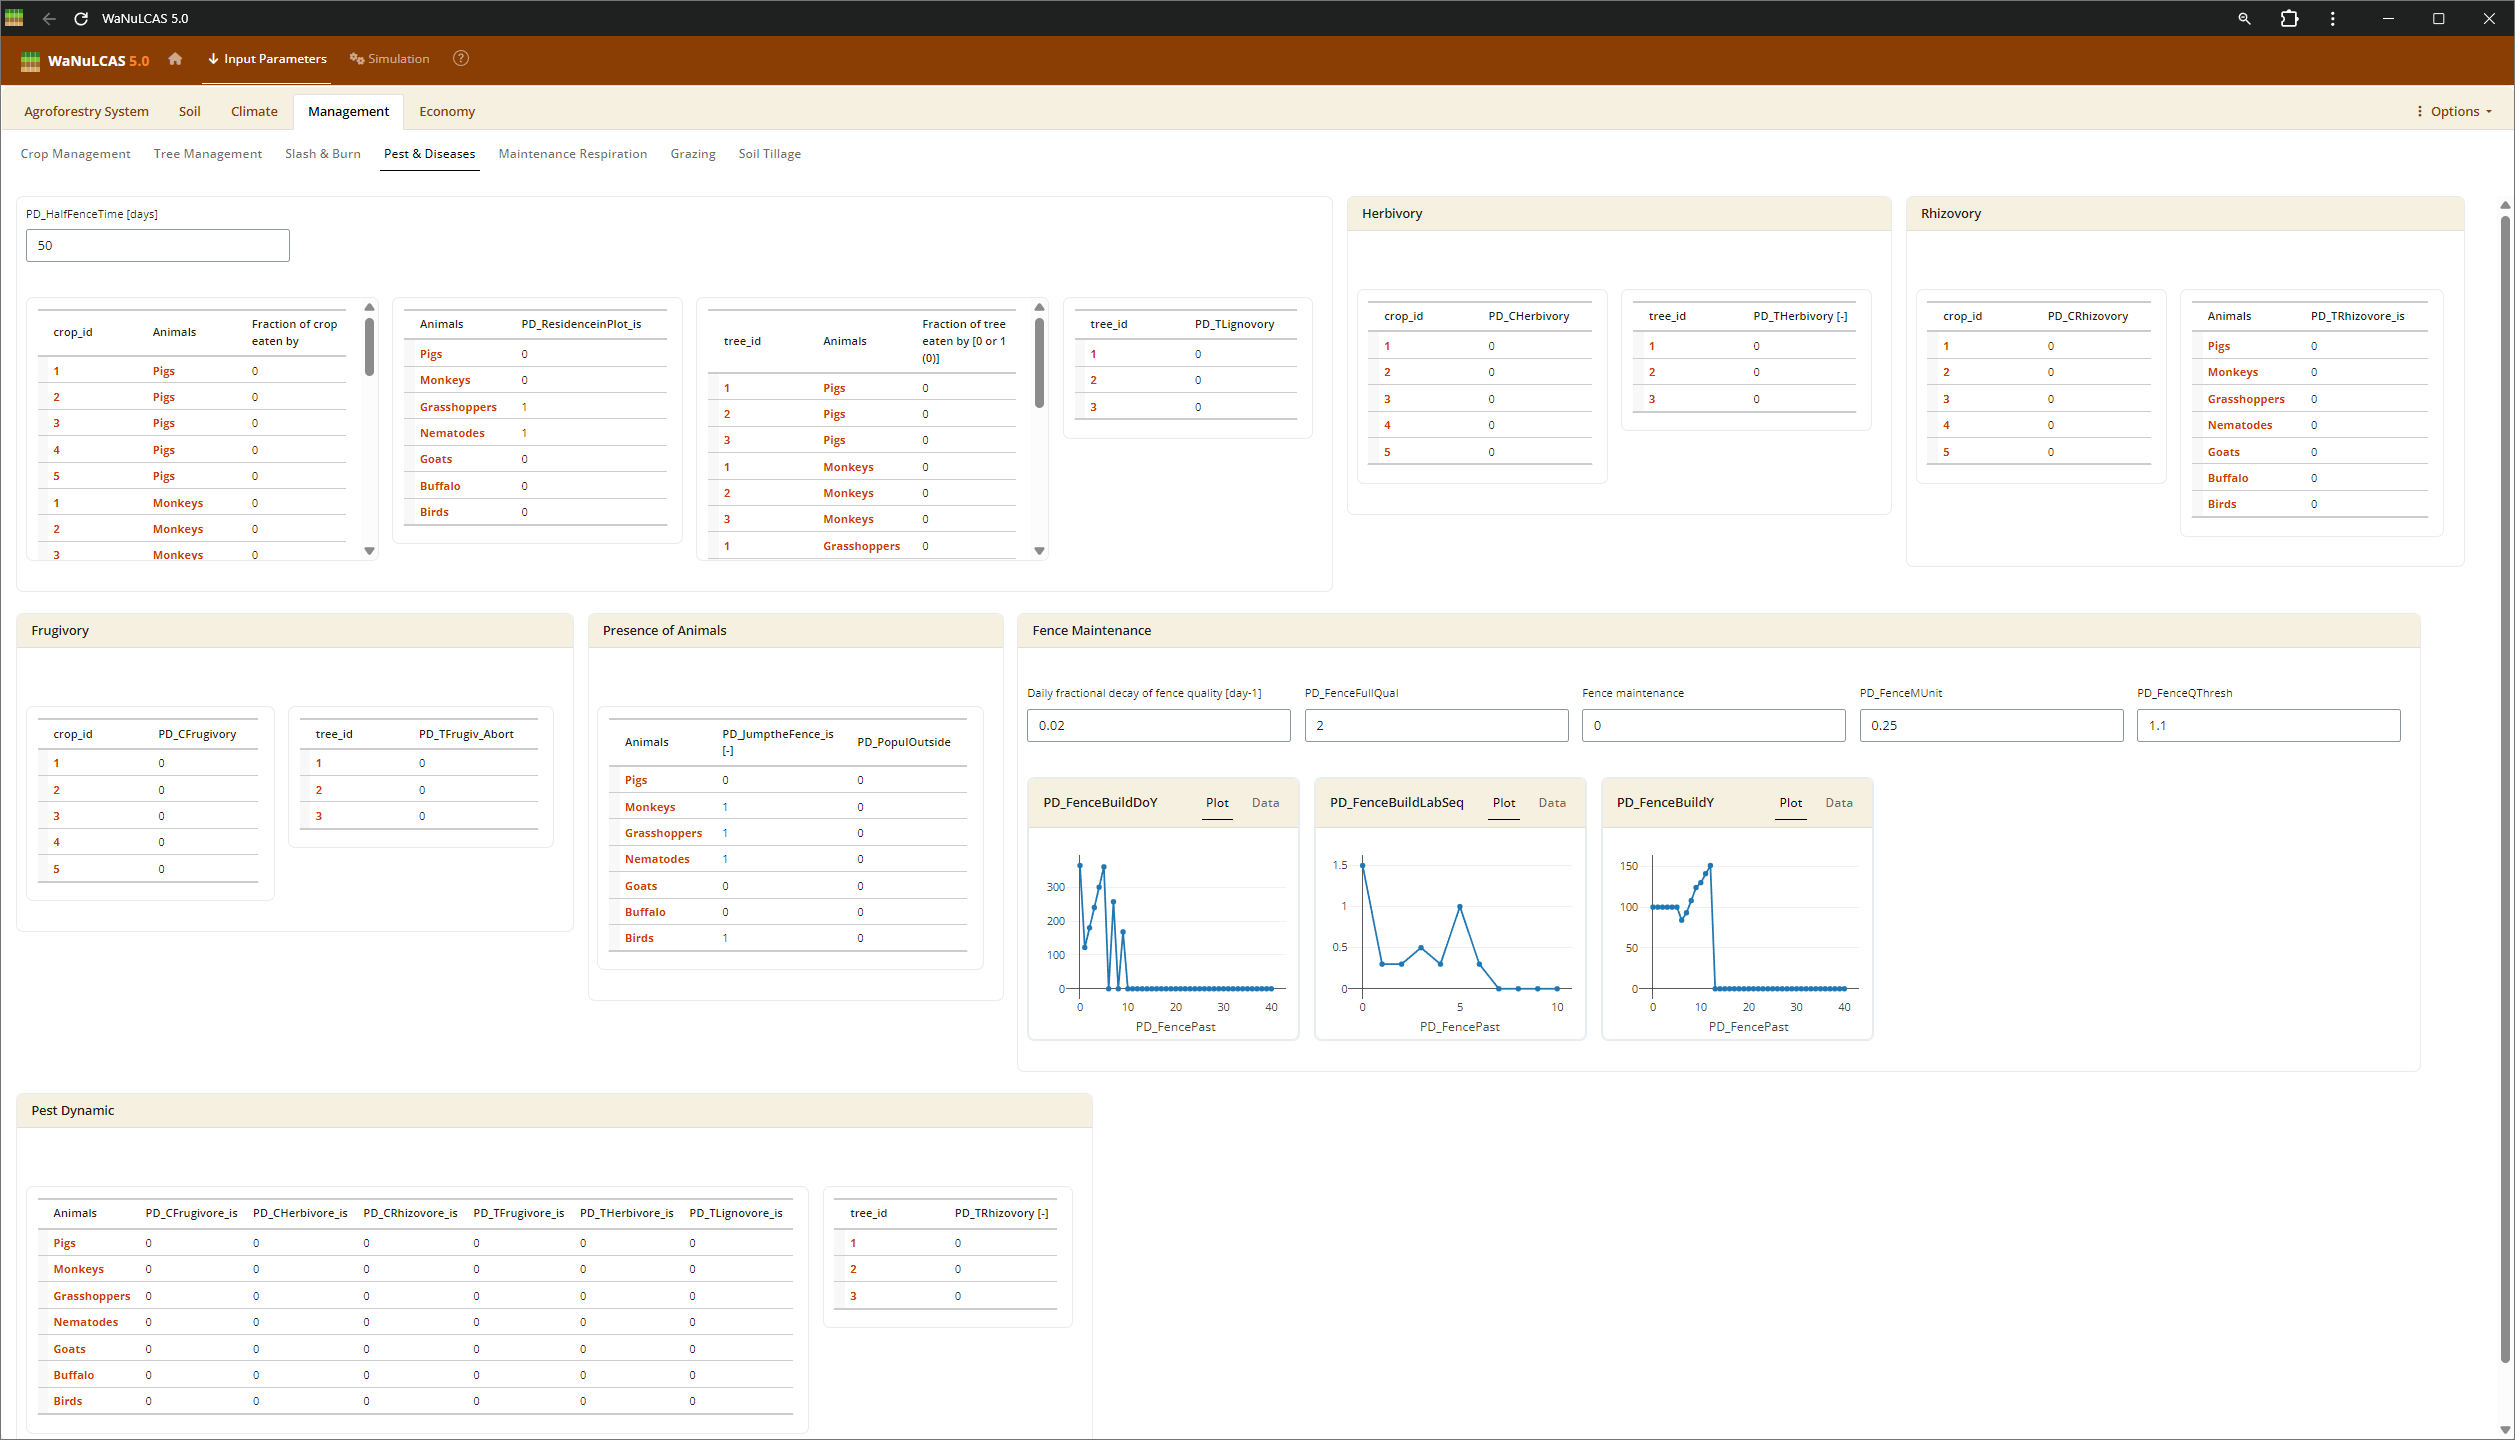
Task: Click the PD_FenceQThresh input field
Action: (x=2267, y=726)
